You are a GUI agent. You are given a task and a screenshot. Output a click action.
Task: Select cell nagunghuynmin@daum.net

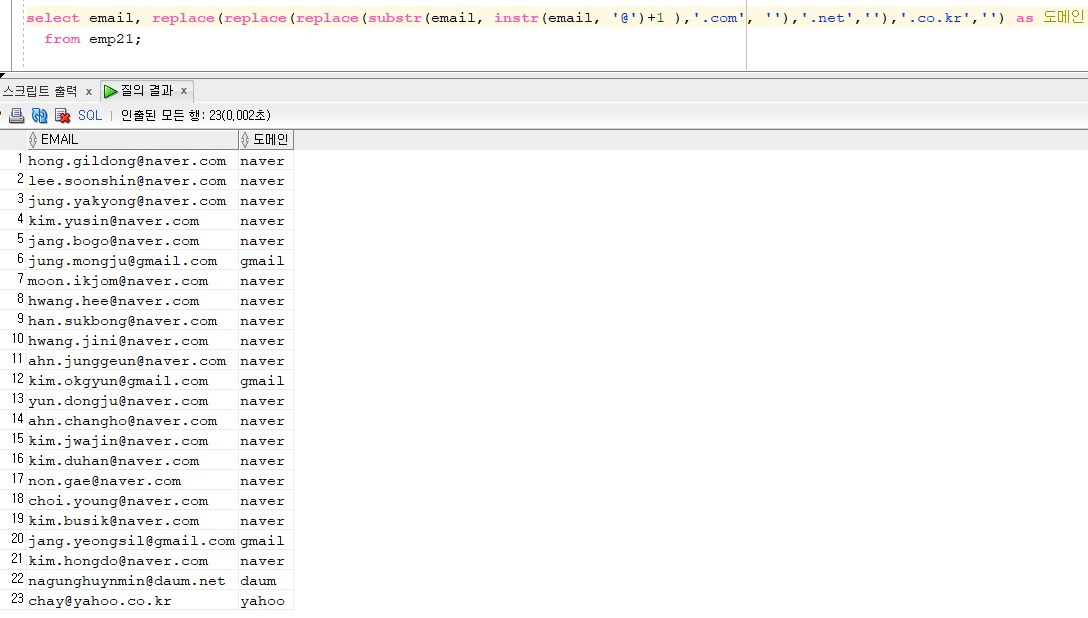tap(132, 581)
